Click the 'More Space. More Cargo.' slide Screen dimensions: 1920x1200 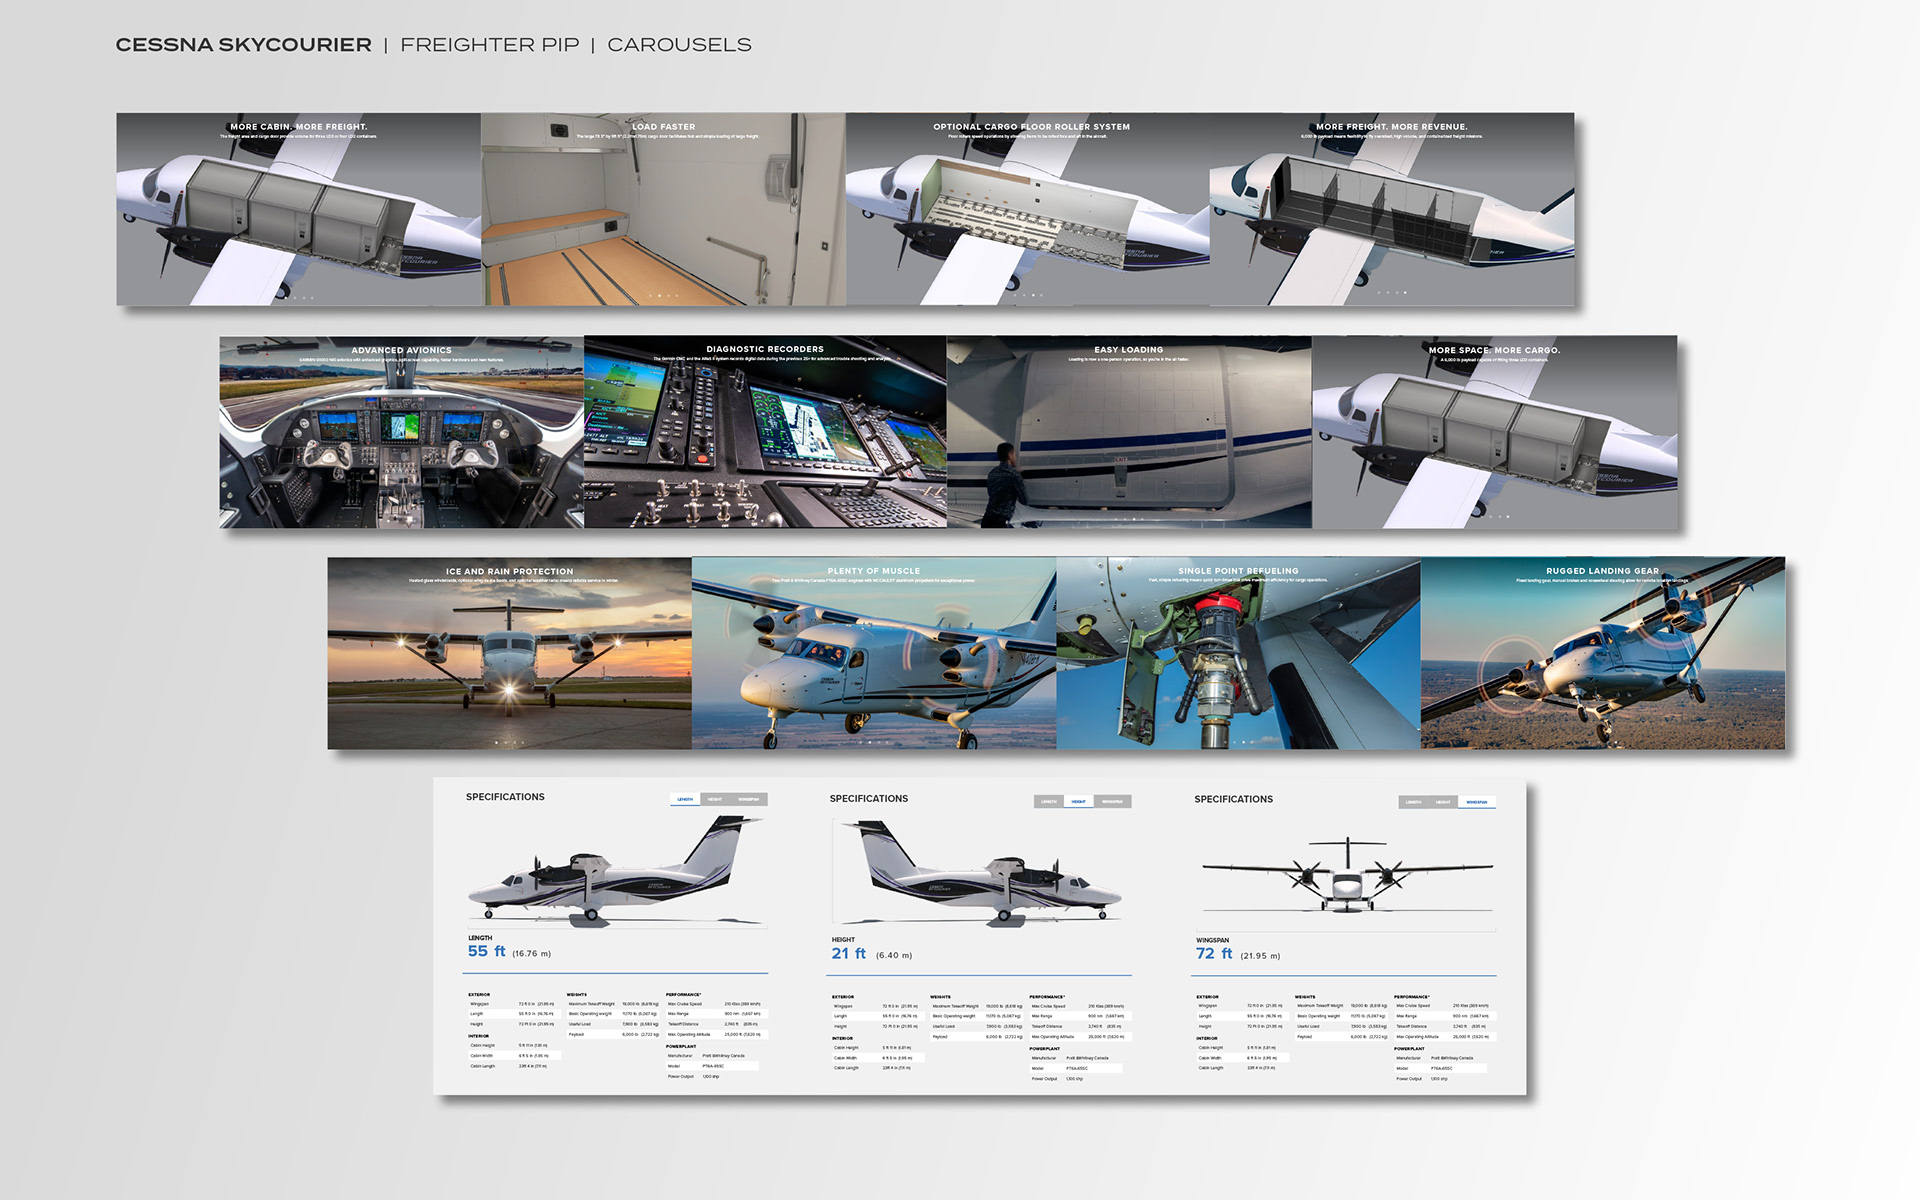(1494, 432)
